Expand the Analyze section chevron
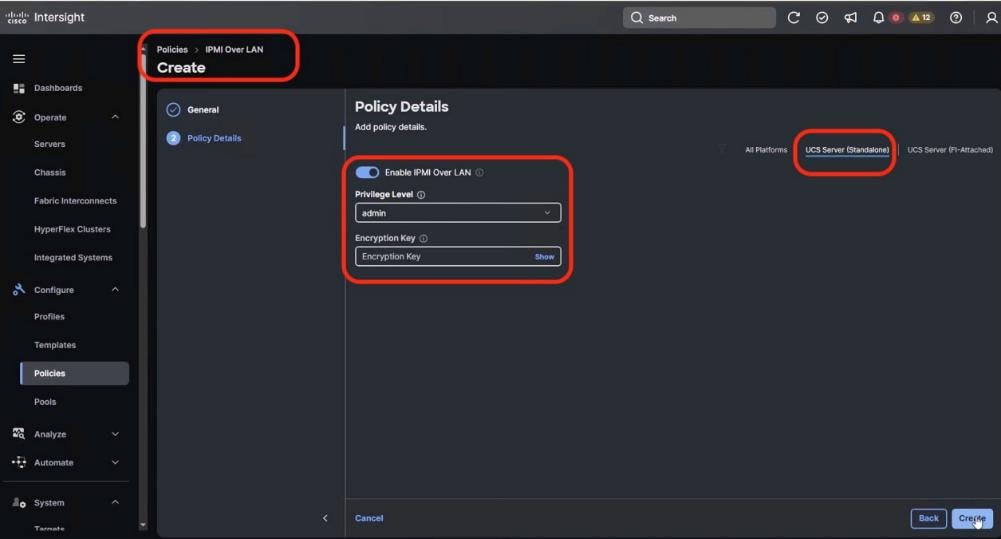This screenshot has height=539, width=1001. (x=115, y=434)
